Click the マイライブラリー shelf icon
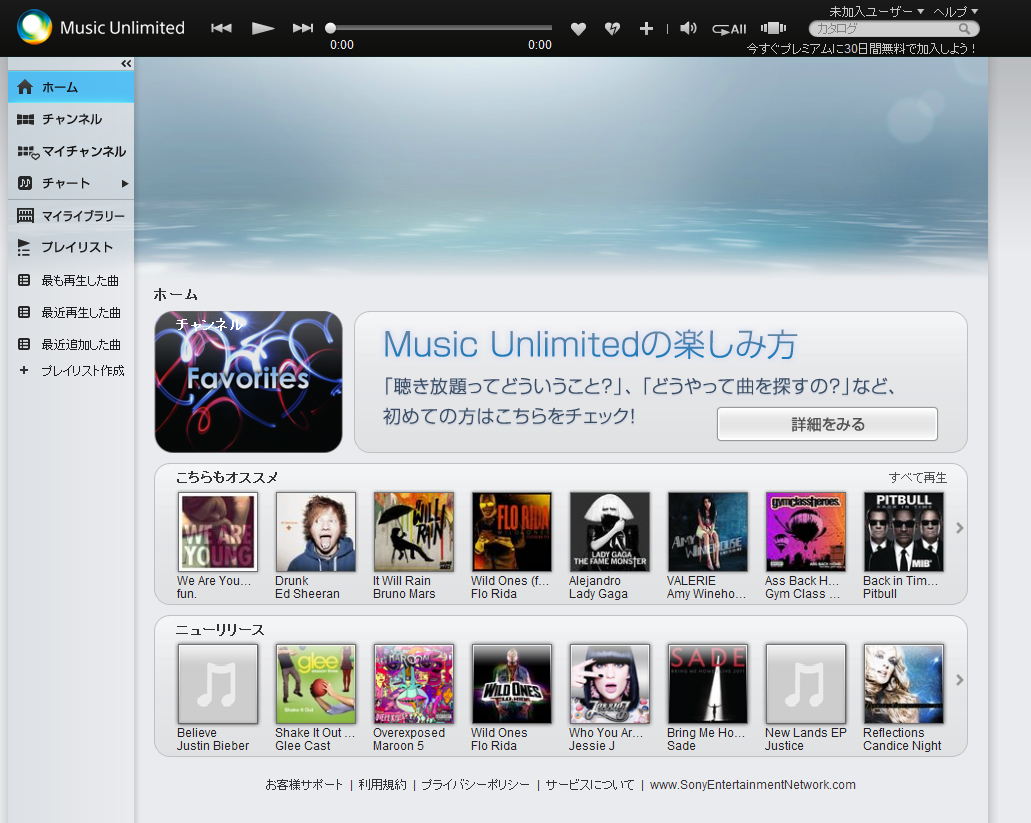The width and height of the screenshot is (1031, 823). (x=25, y=215)
